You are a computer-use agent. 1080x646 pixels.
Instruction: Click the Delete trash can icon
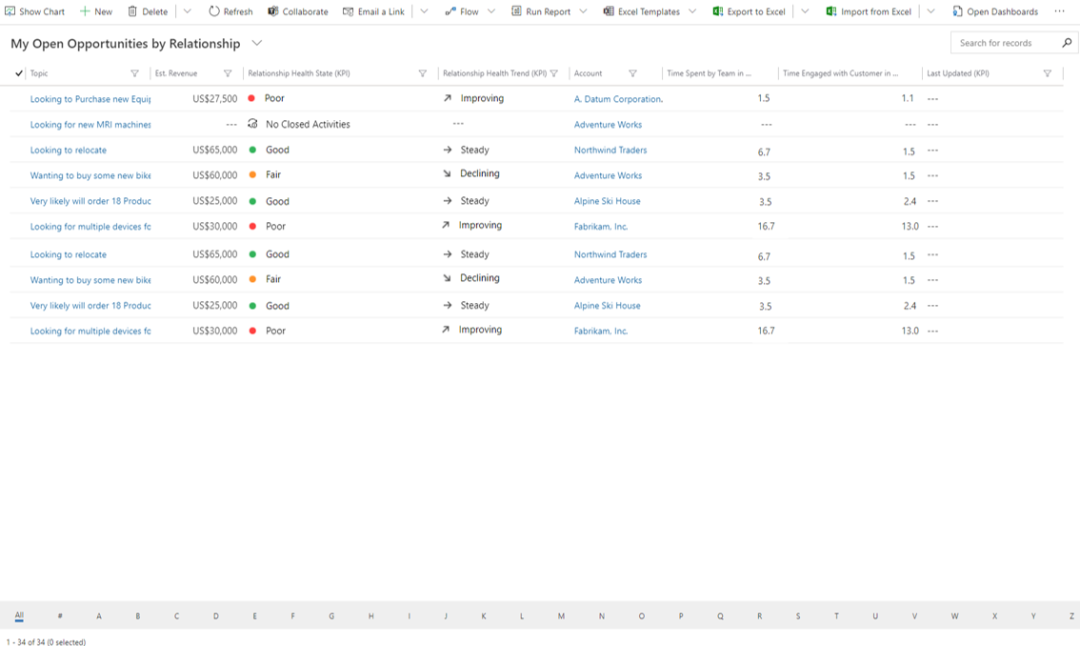[132, 12]
